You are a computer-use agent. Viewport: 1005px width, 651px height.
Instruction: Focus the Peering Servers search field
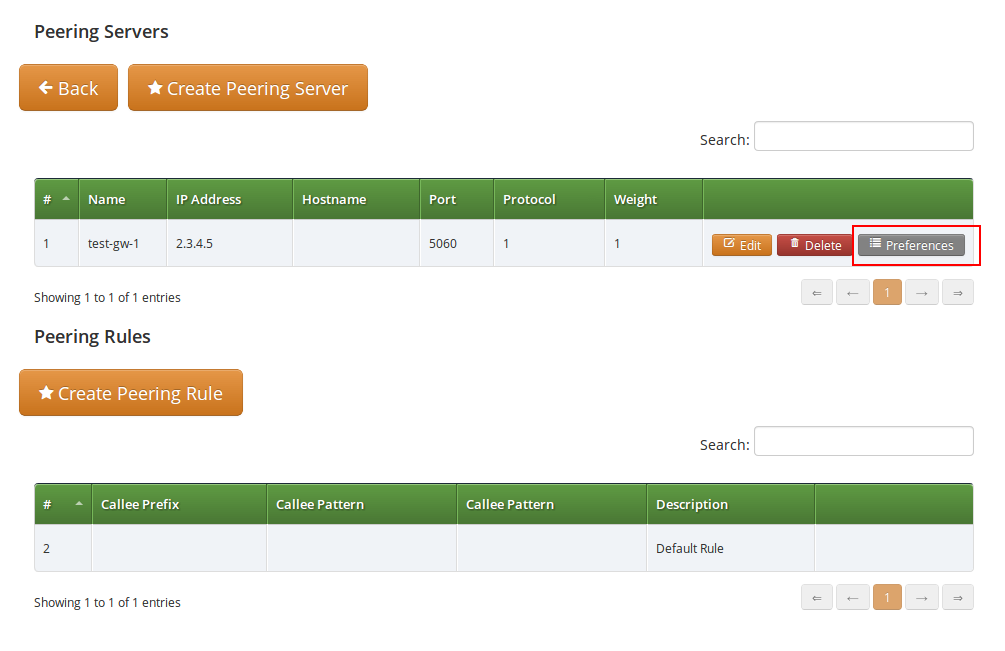[863, 137]
